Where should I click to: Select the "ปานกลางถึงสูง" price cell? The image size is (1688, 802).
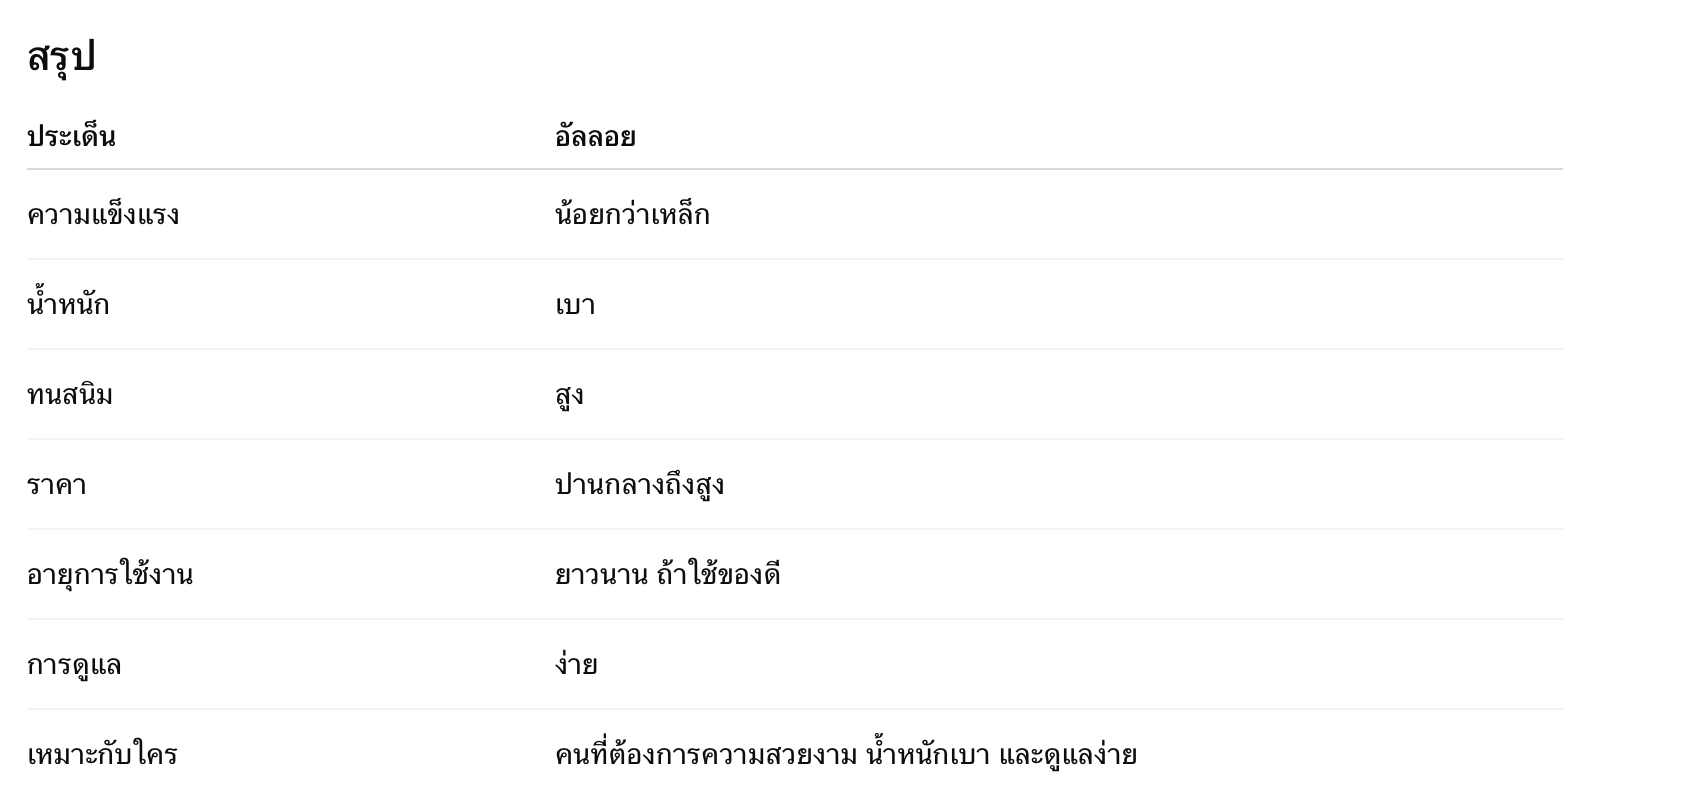point(639,485)
